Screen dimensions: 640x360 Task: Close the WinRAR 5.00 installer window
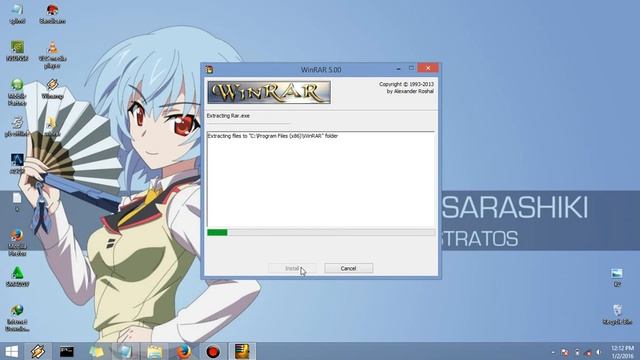(x=428, y=68)
